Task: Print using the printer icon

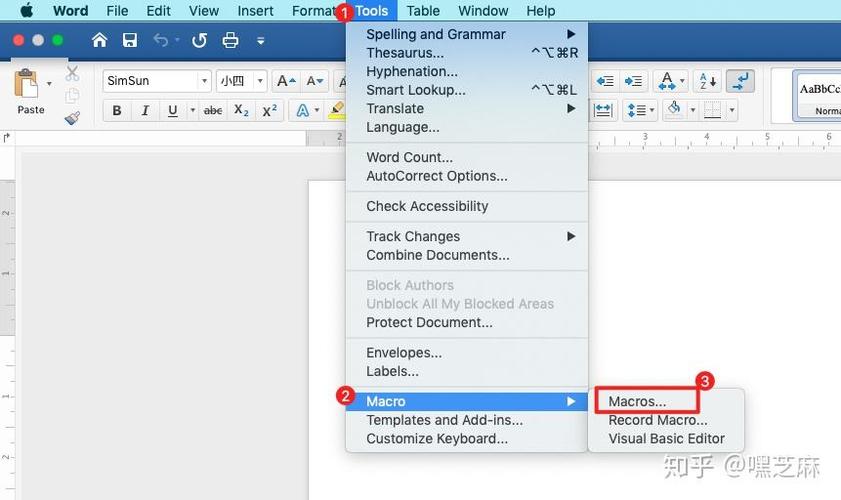Action: click(231, 40)
